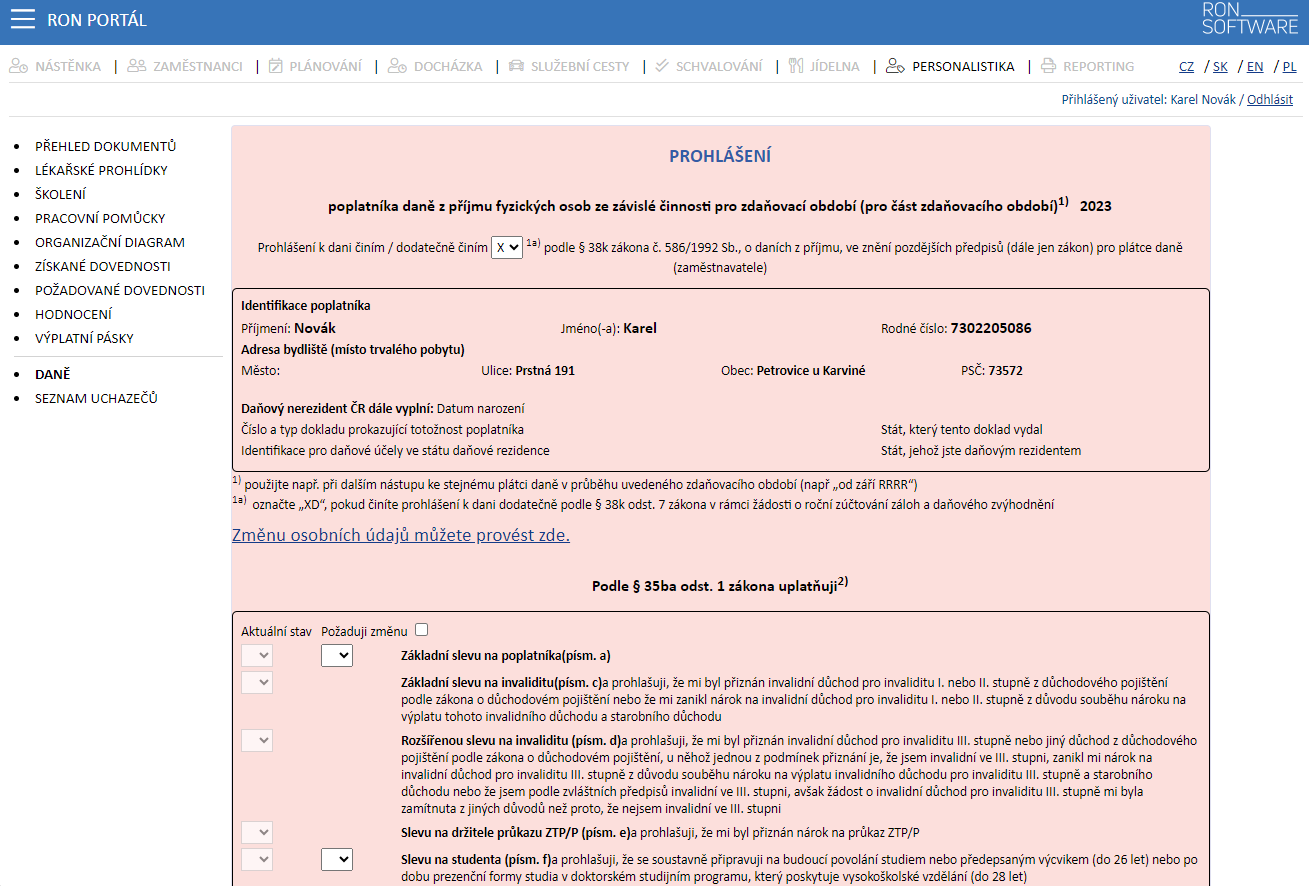Click the Zaměstnanci people icon
1309x886 pixels.
pyautogui.click(x=137, y=66)
